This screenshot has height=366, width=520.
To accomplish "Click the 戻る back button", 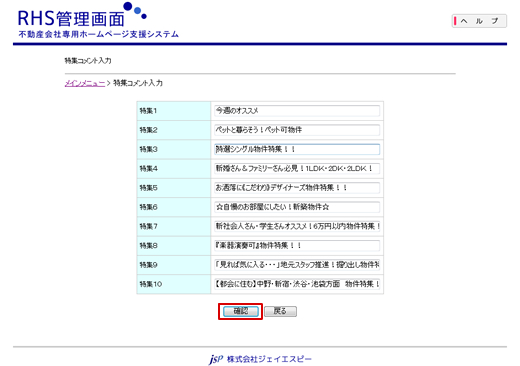I will [x=280, y=311].
